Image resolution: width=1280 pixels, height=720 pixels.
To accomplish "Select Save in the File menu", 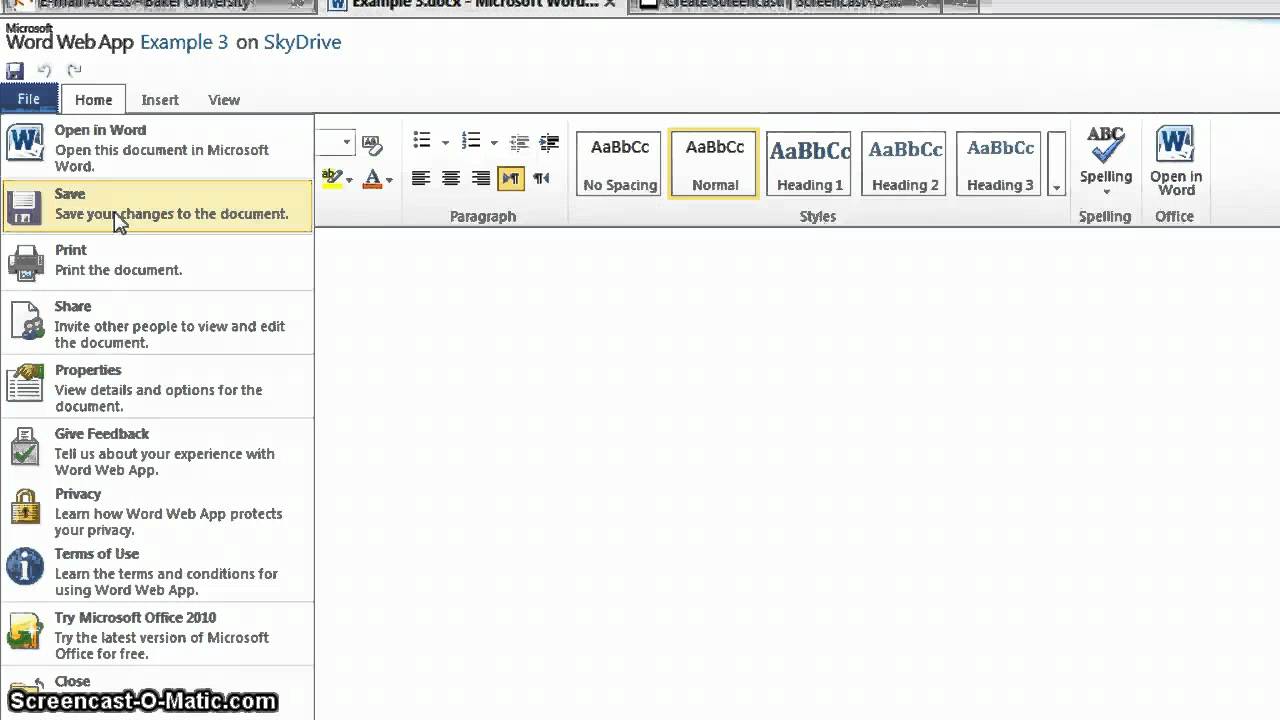I will click(x=158, y=205).
